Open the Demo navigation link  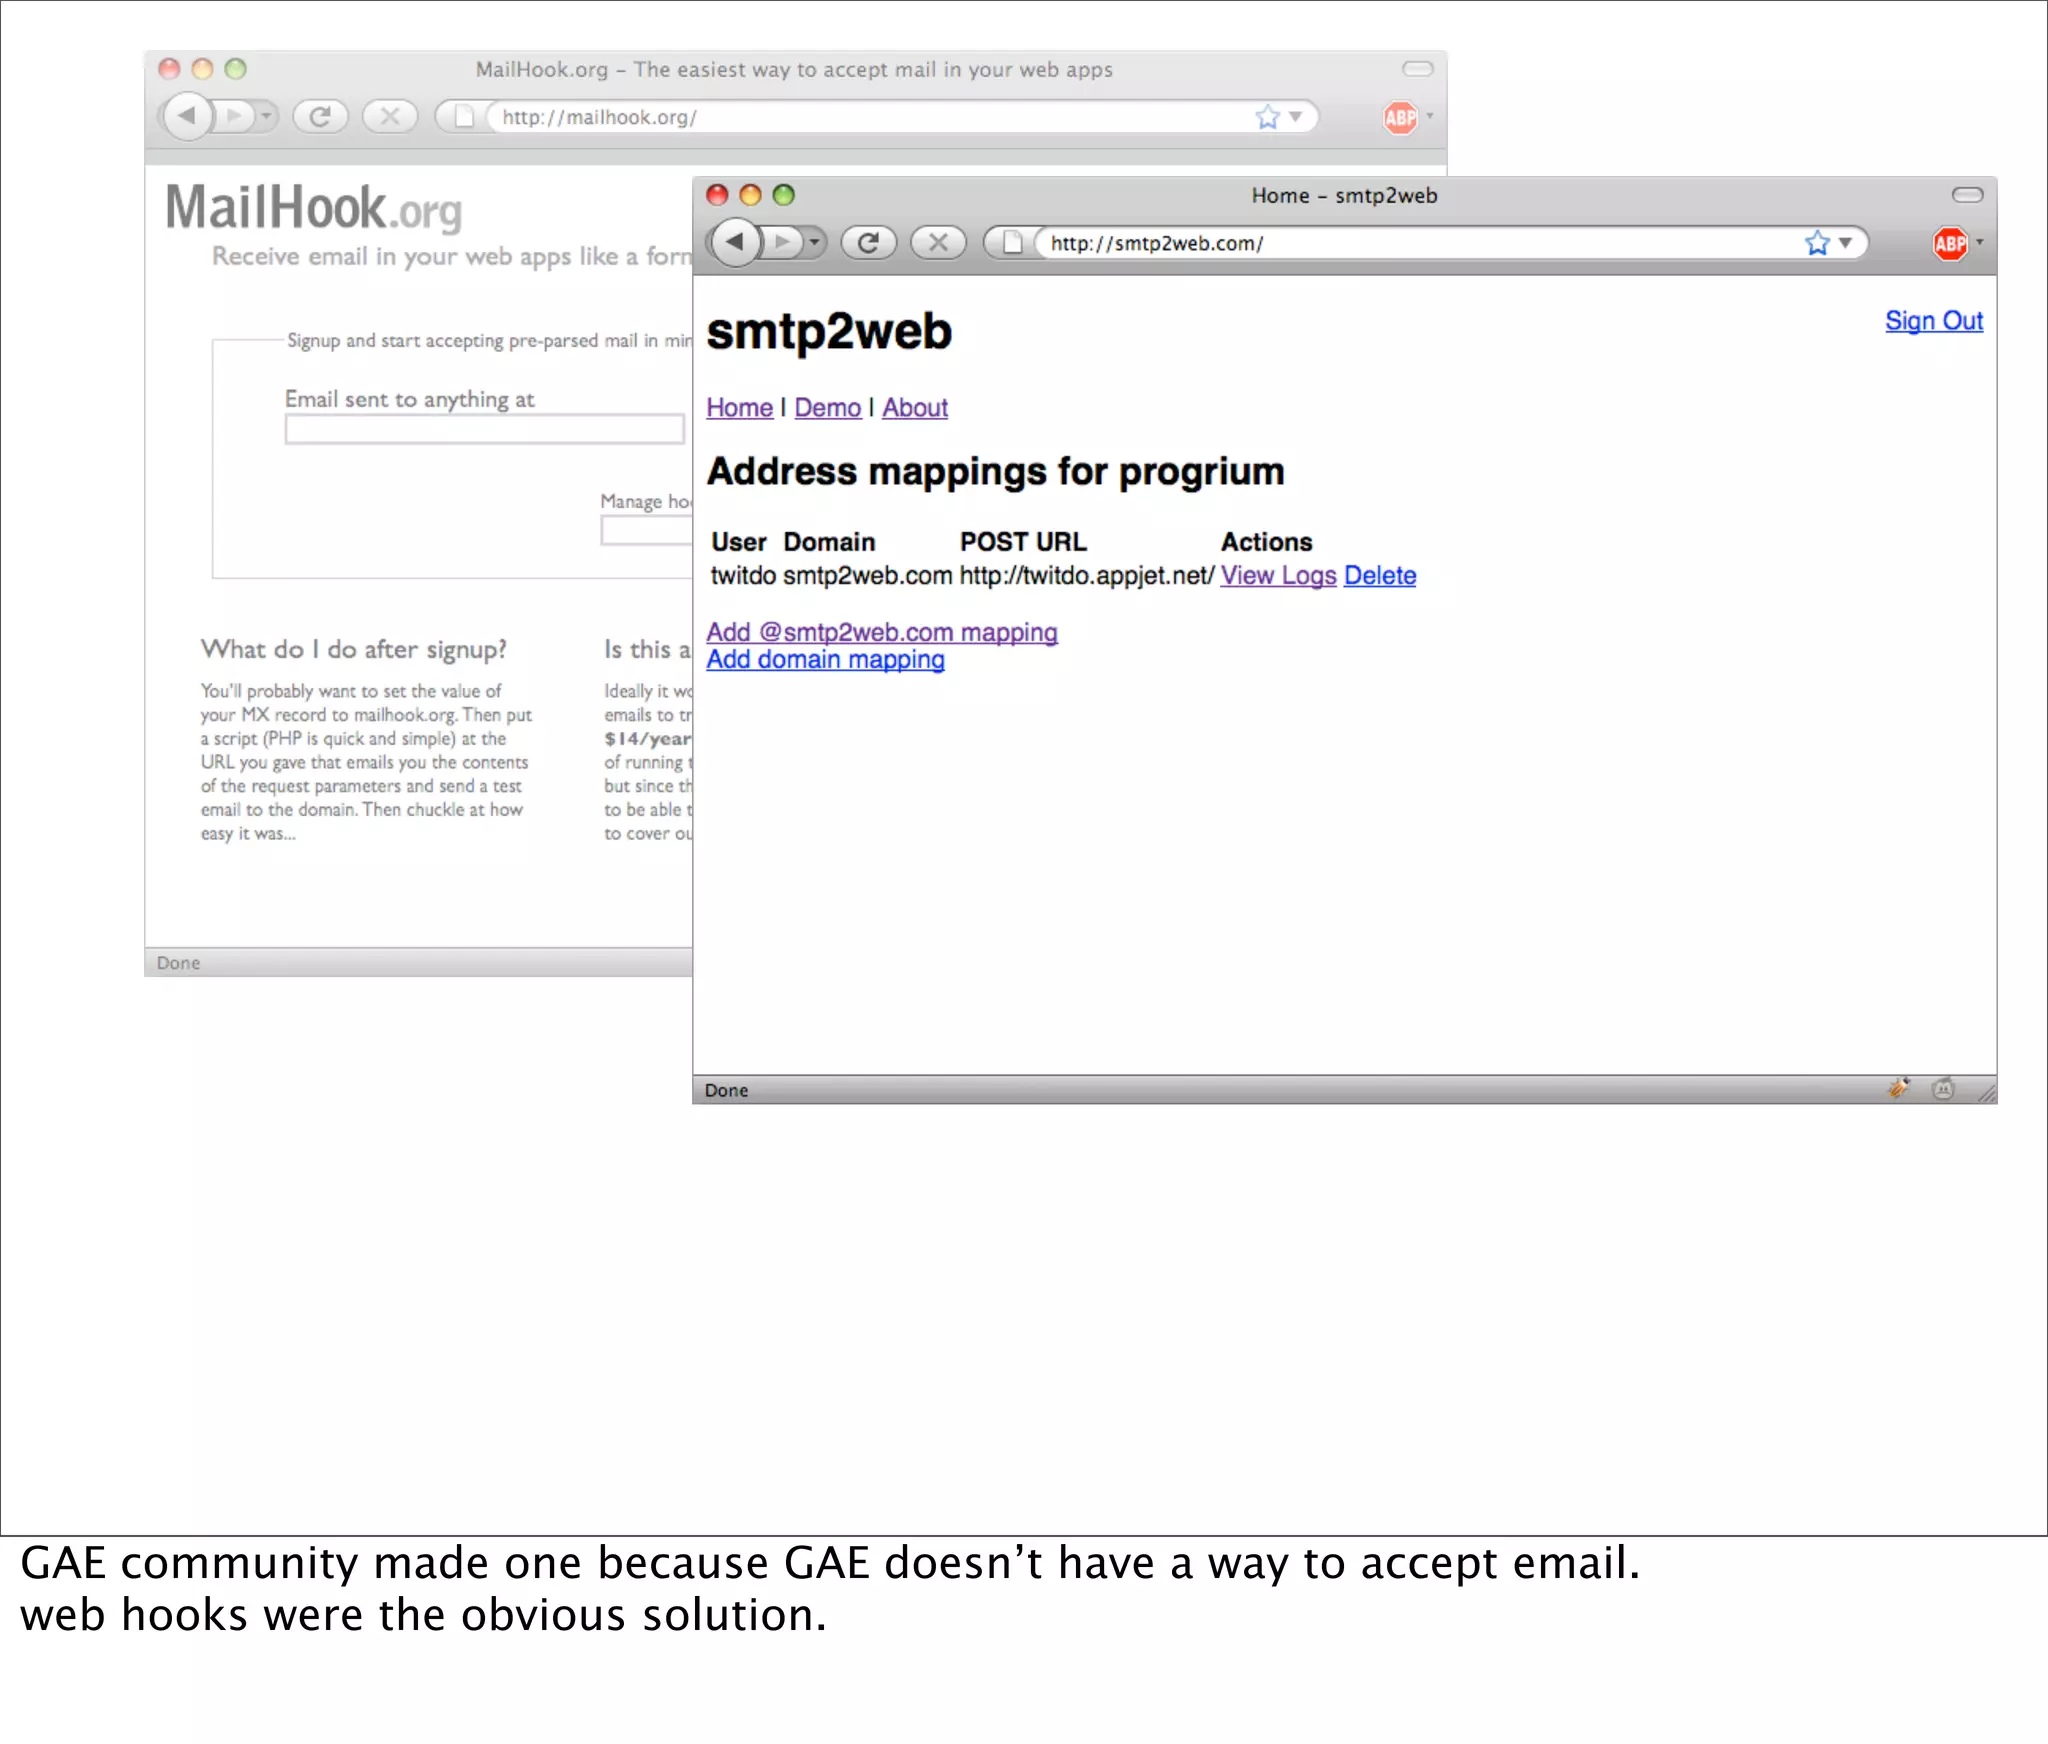click(x=827, y=408)
